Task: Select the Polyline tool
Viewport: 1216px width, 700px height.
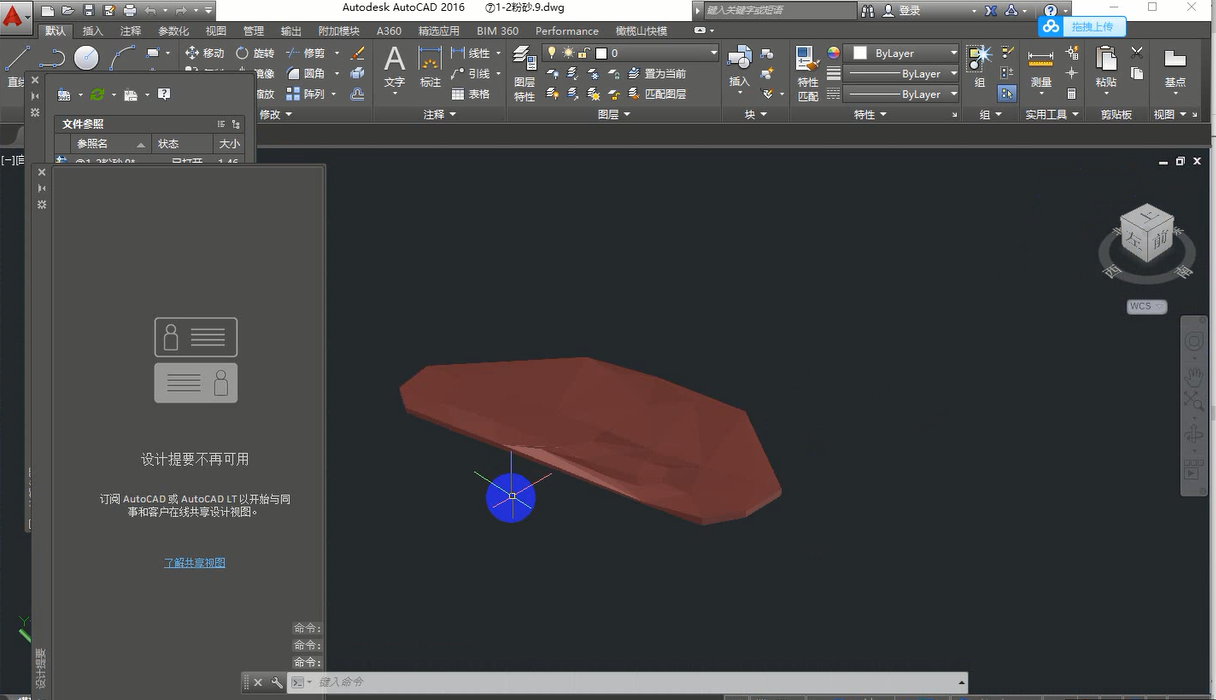Action: (52, 59)
